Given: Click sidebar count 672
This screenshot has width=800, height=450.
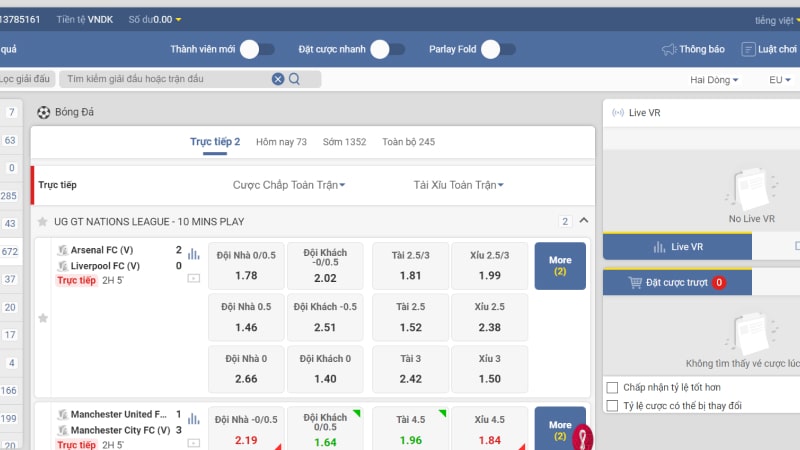Looking at the screenshot, I should (9, 252).
